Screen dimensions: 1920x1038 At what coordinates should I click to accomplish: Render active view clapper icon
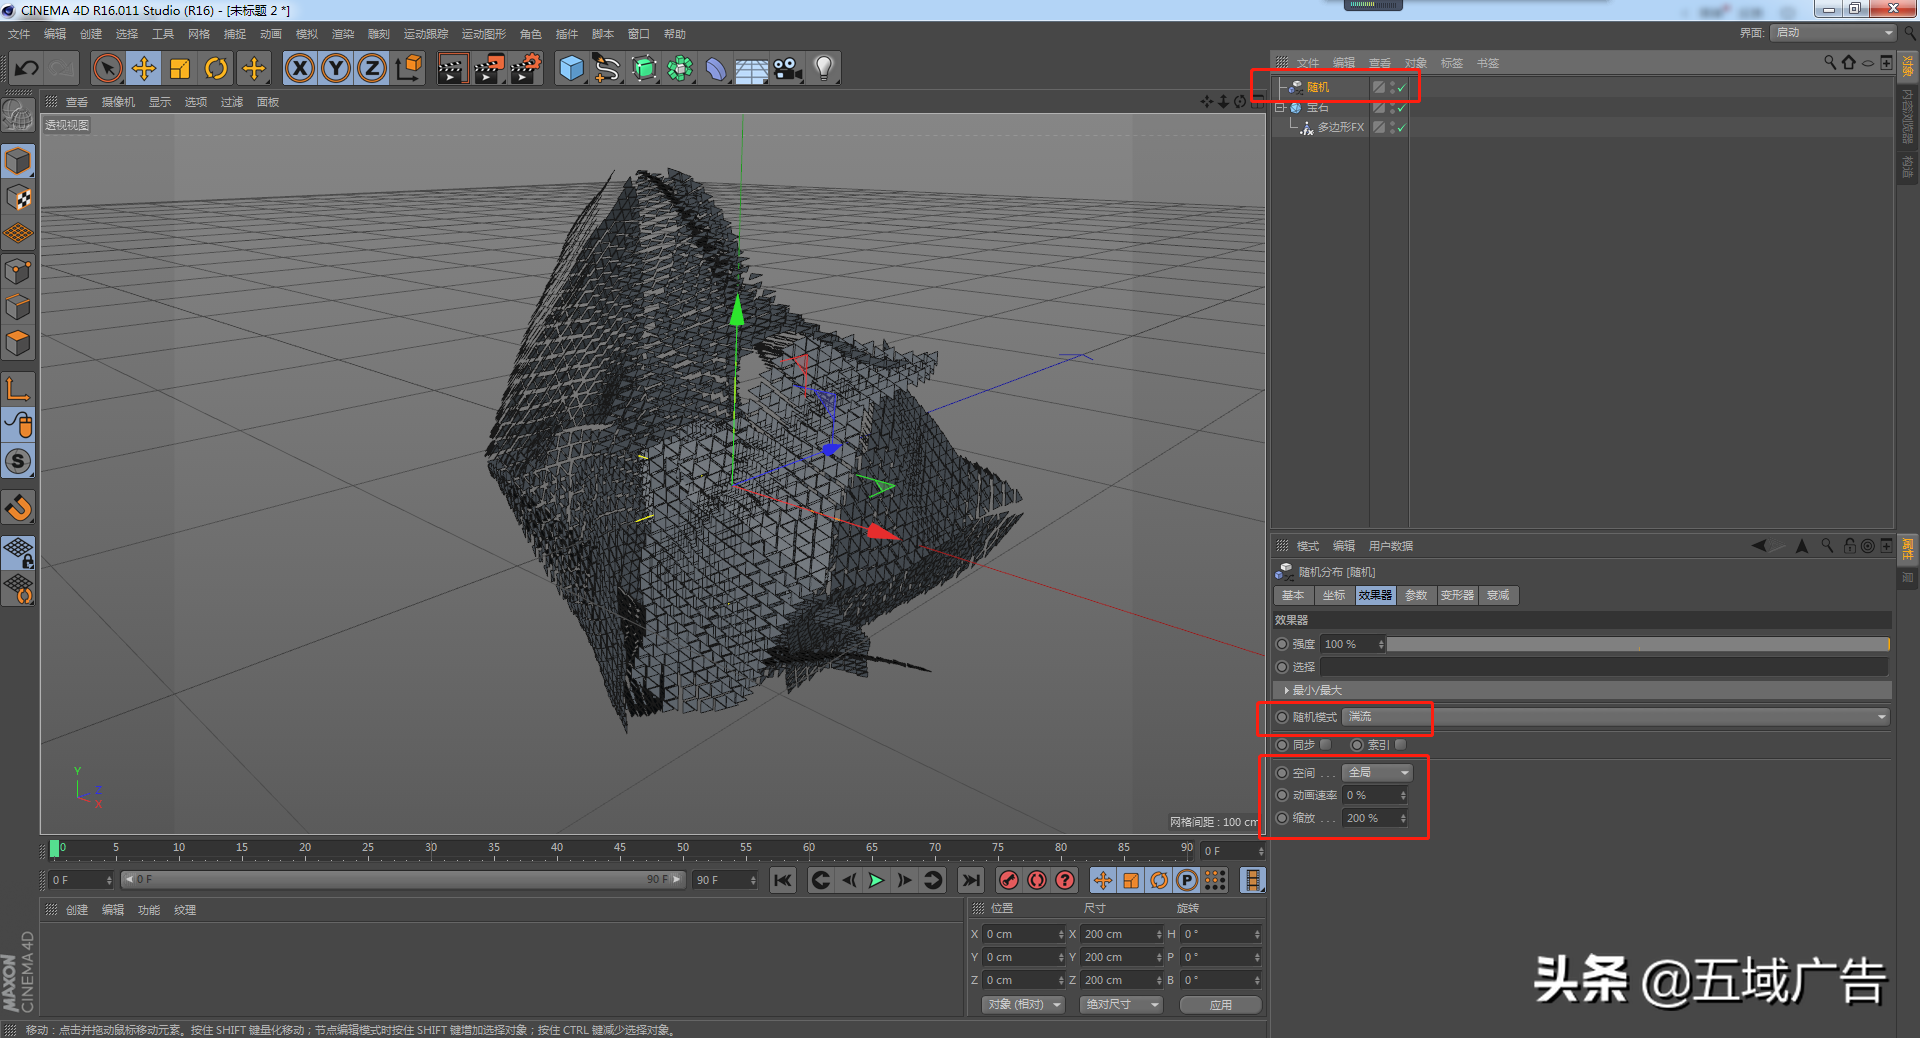pos(452,68)
